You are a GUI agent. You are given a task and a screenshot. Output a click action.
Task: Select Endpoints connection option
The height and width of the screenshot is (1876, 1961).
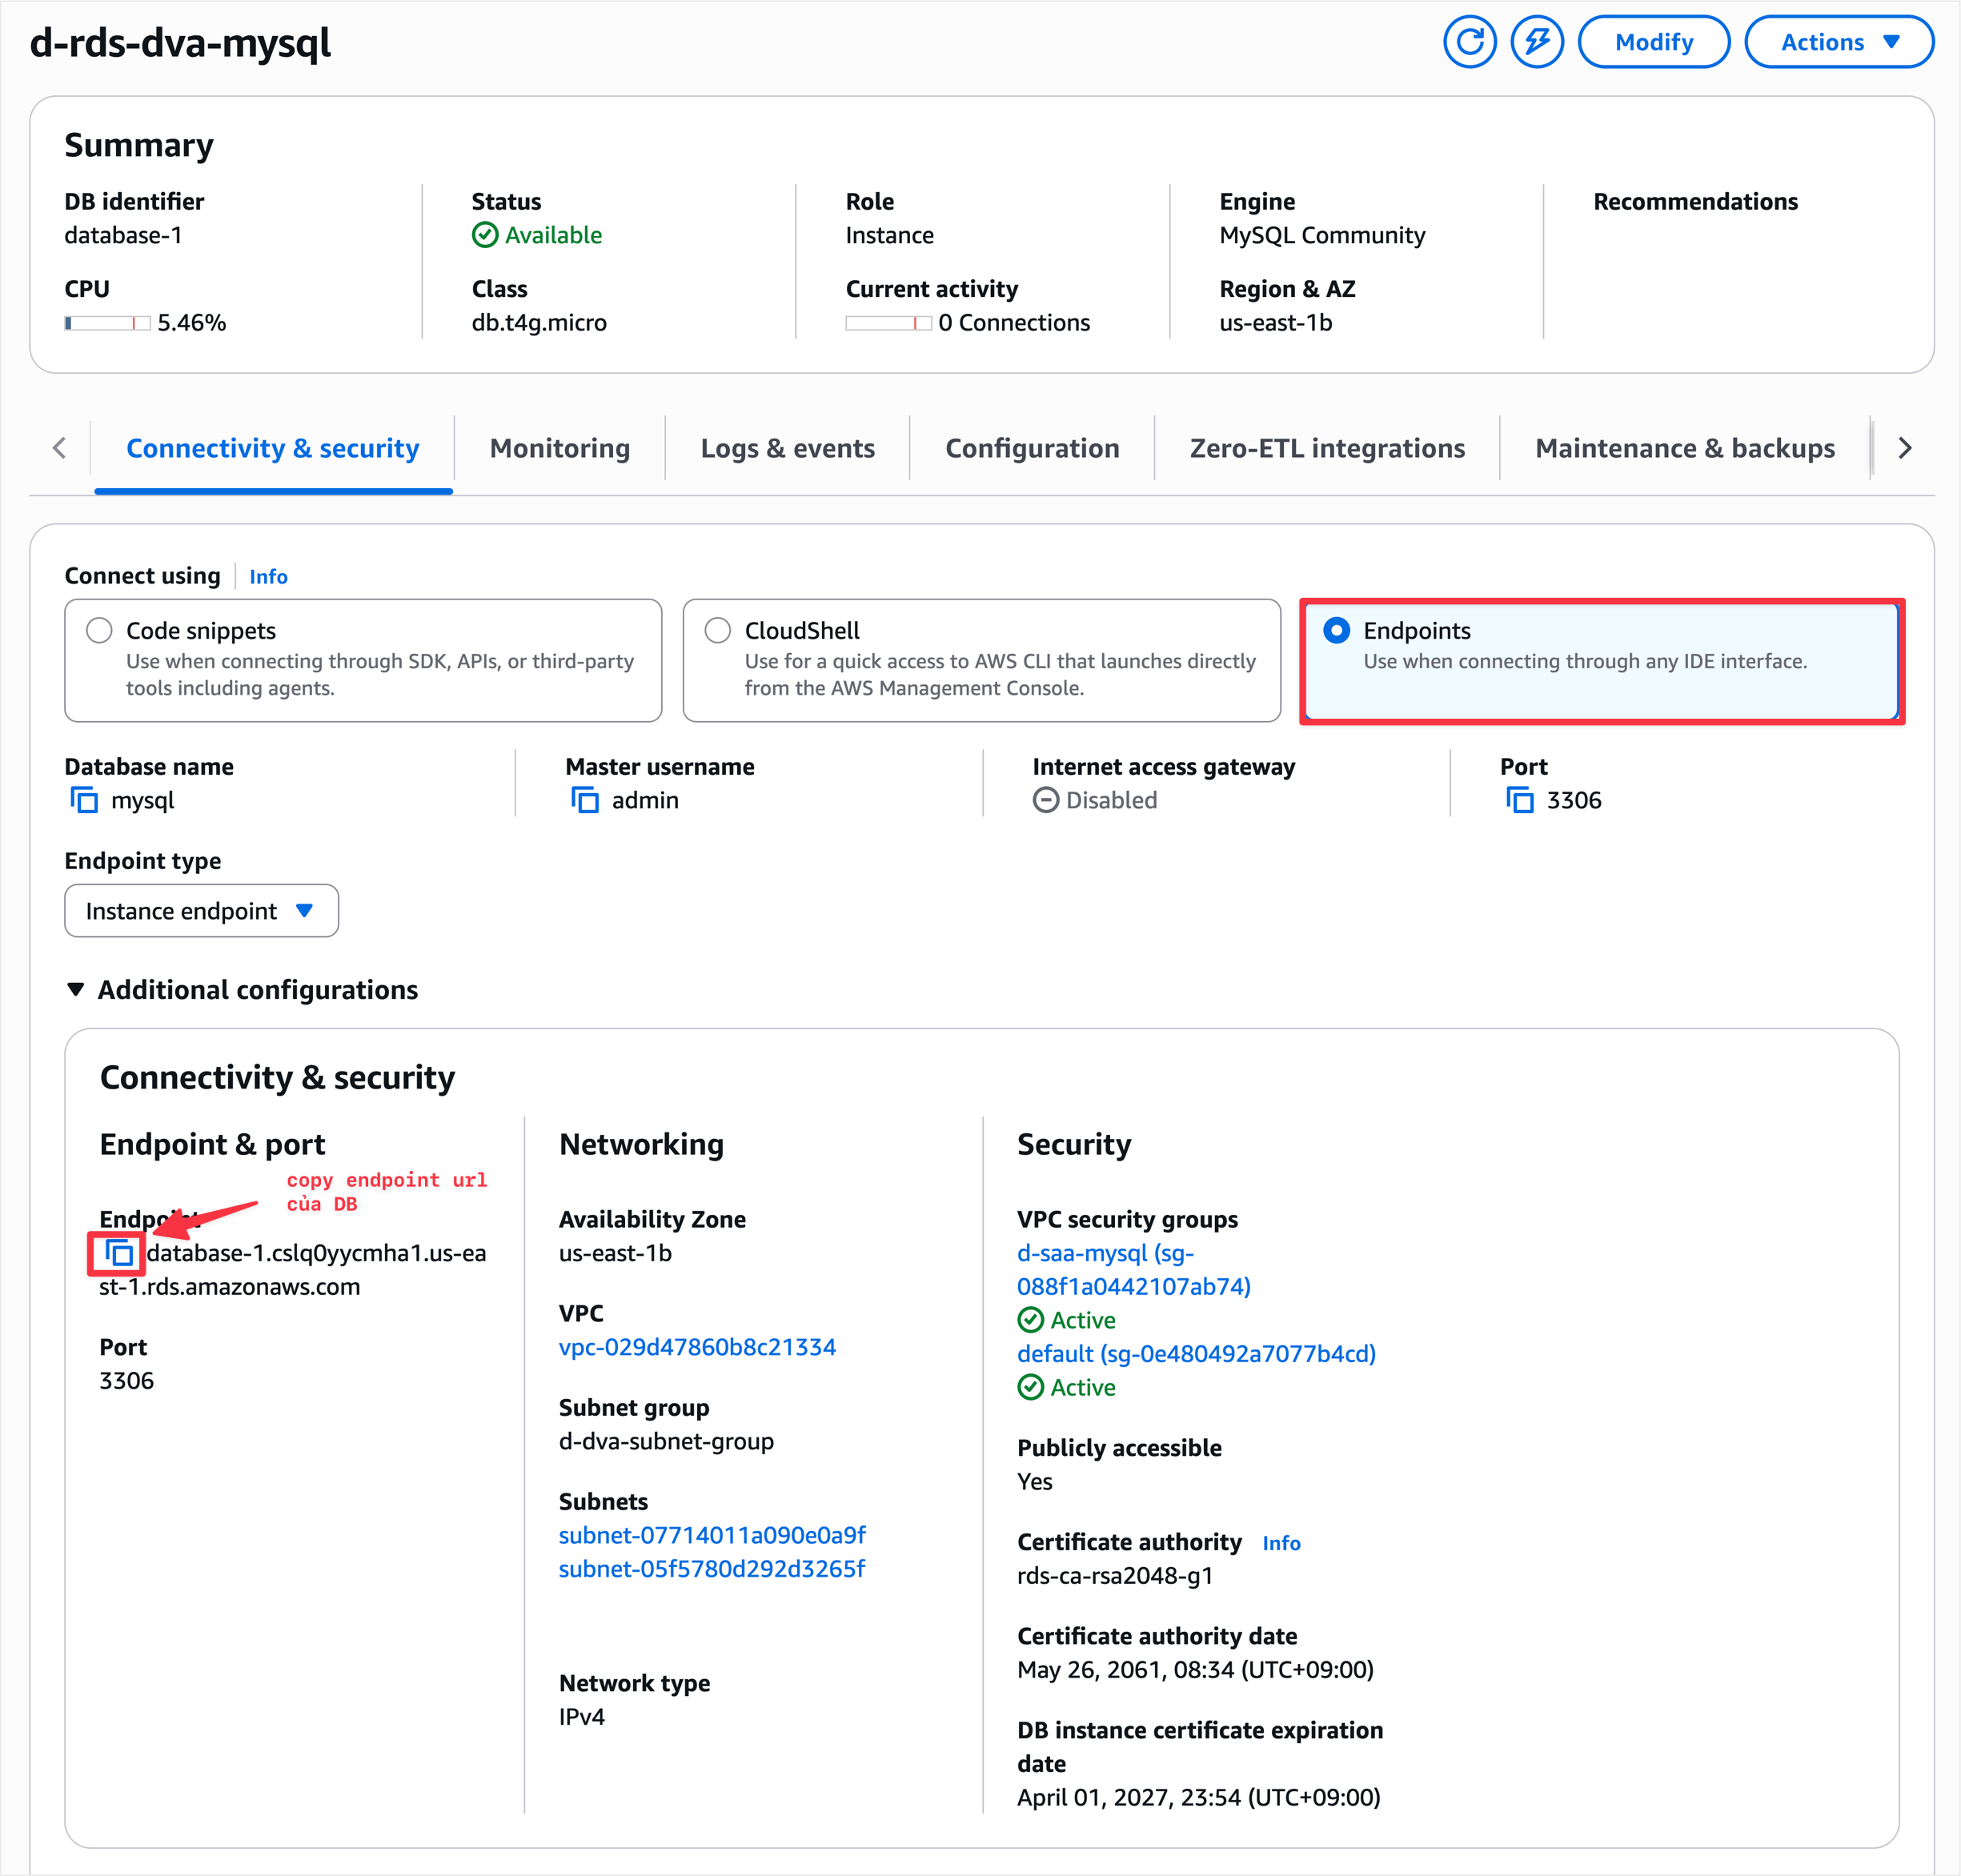1336,630
